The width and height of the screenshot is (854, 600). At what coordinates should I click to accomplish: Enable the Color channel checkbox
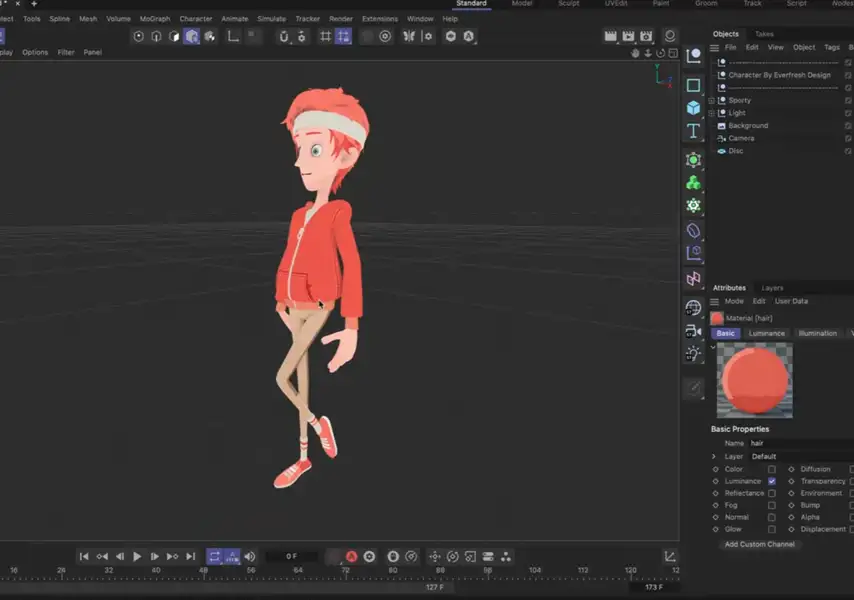[x=771, y=469]
